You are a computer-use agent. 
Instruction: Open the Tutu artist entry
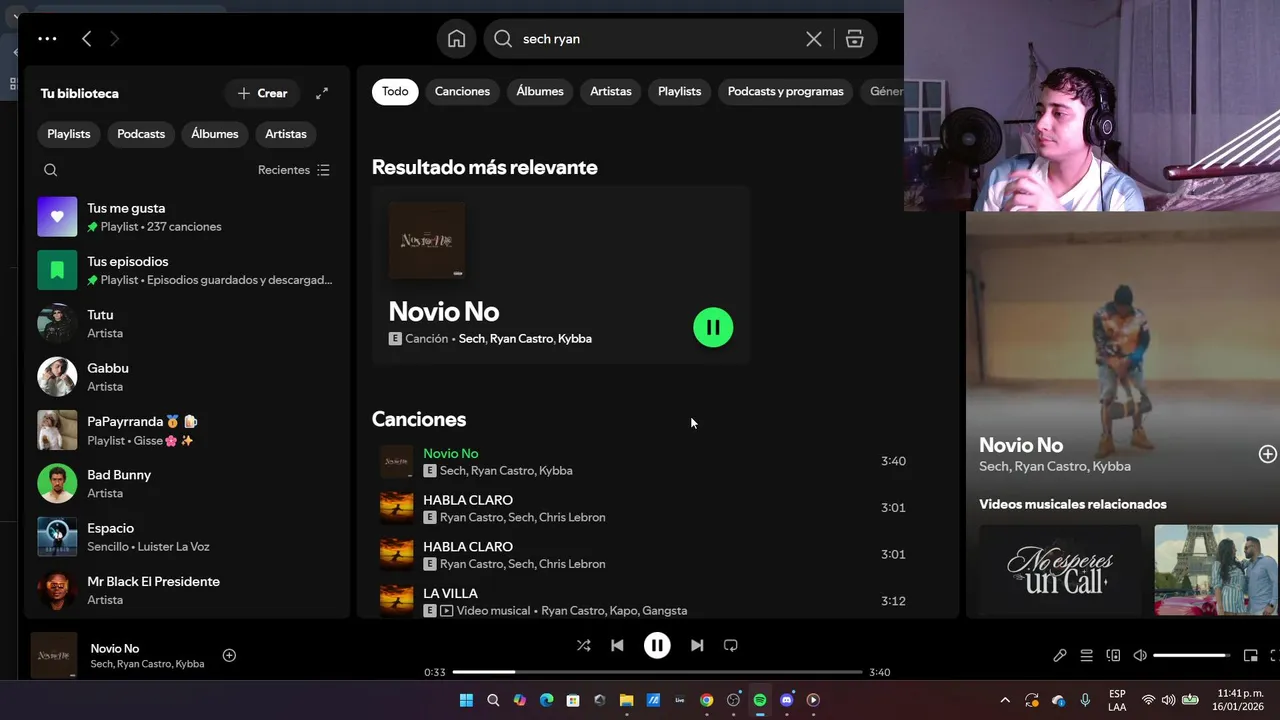click(x=187, y=324)
